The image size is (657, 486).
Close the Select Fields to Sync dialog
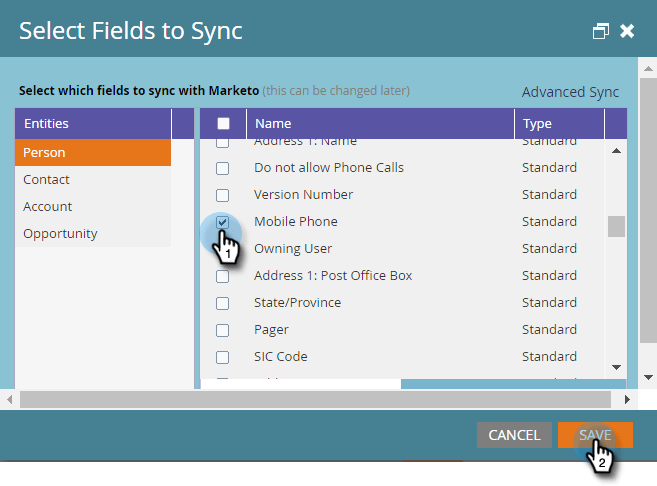pyautogui.click(x=627, y=31)
